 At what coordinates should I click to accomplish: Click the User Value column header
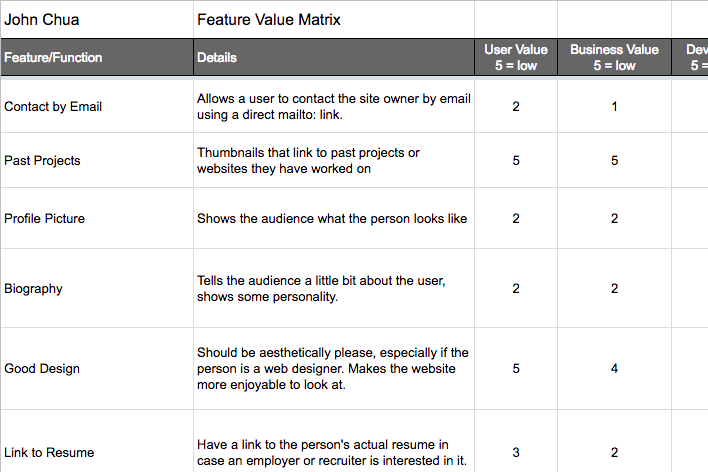point(515,57)
